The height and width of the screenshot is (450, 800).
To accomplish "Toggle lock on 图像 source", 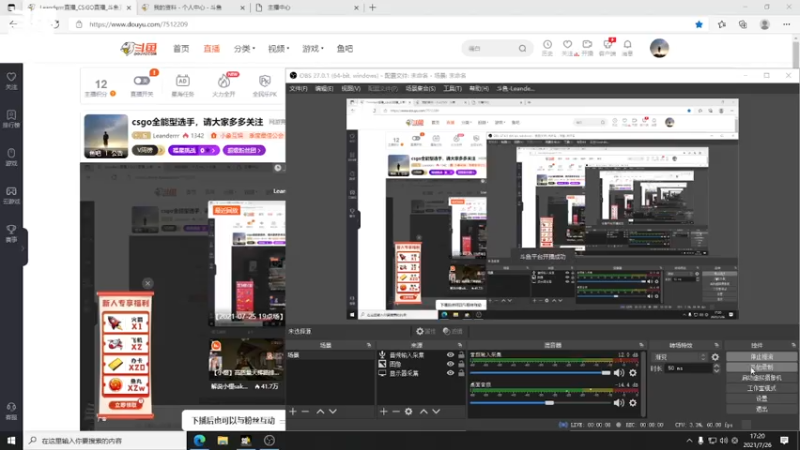I will (x=461, y=364).
